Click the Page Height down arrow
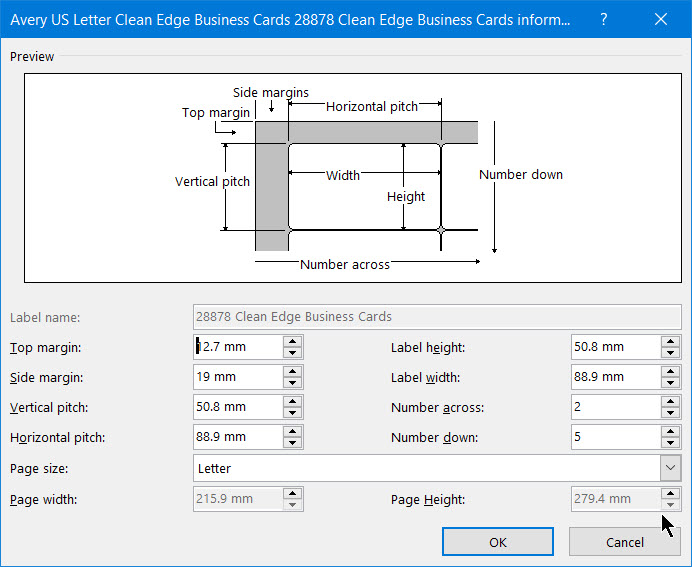692x567 pixels. (670, 504)
